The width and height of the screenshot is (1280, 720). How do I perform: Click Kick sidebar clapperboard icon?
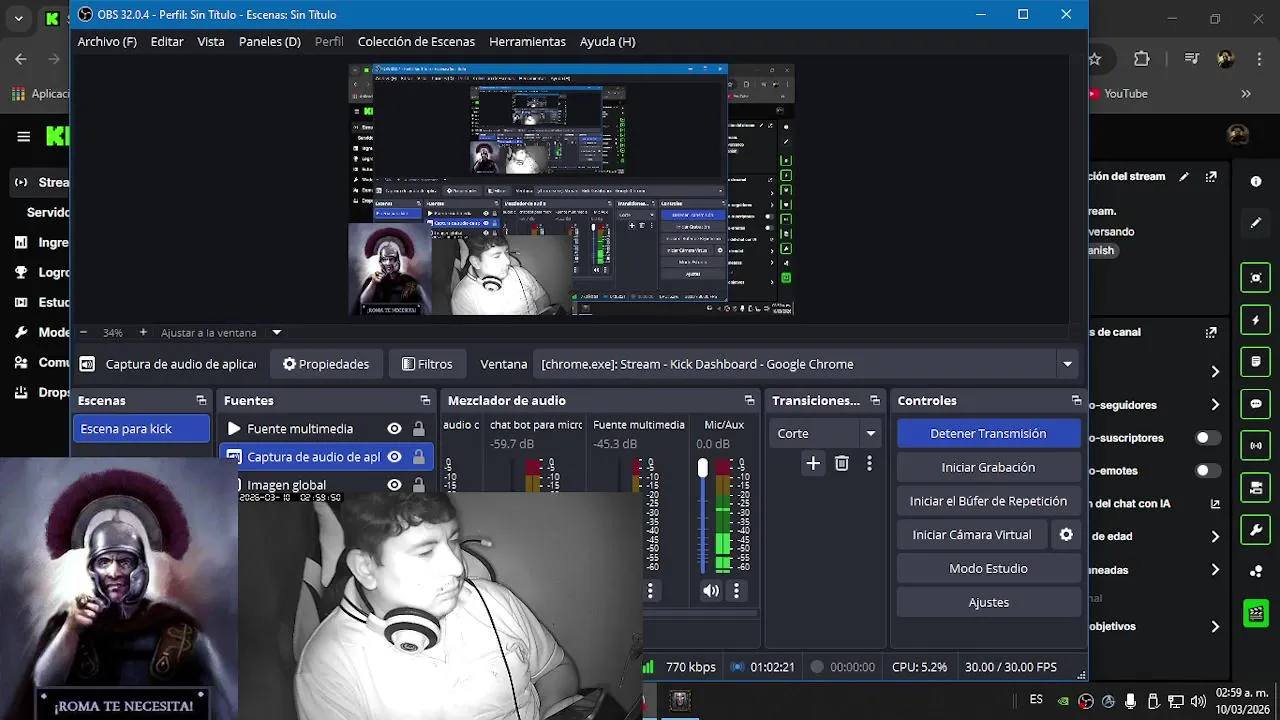tap(1256, 613)
